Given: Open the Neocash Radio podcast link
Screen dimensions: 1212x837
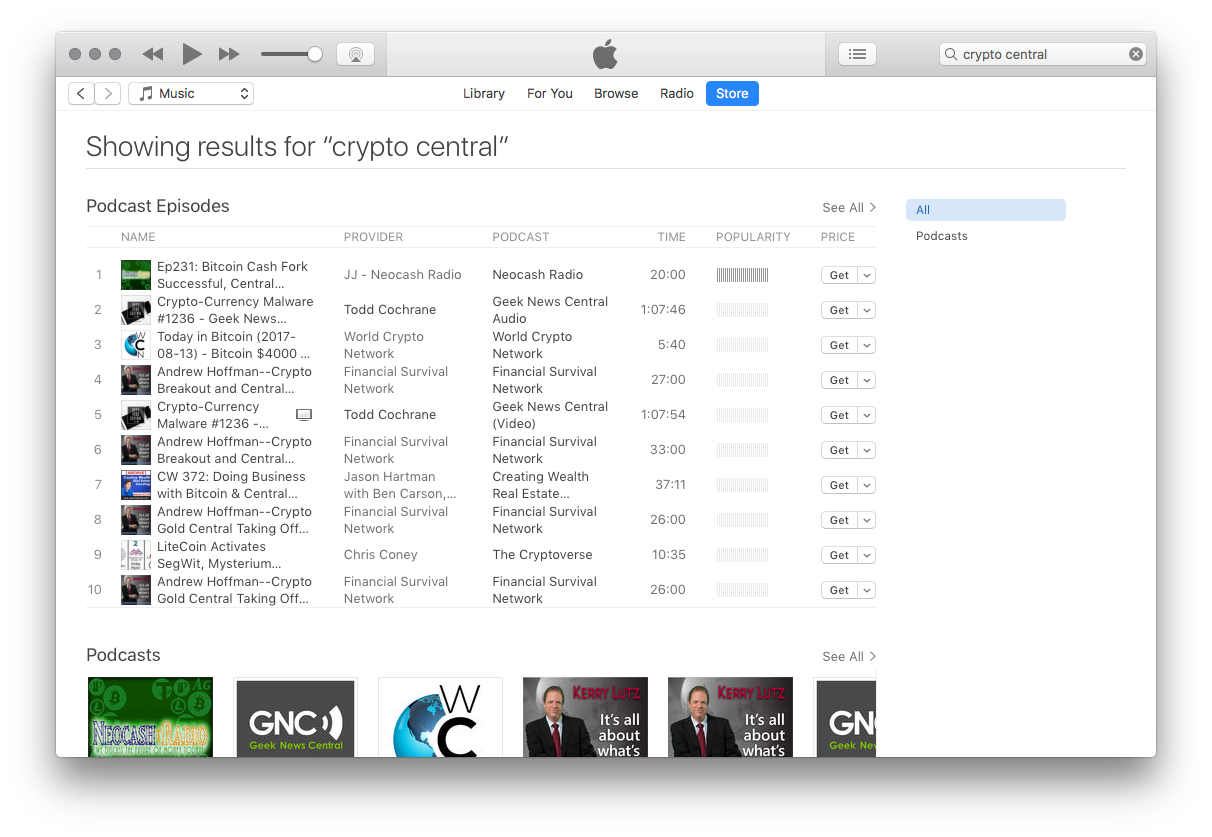Looking at the screenshot, I should 537,275.
